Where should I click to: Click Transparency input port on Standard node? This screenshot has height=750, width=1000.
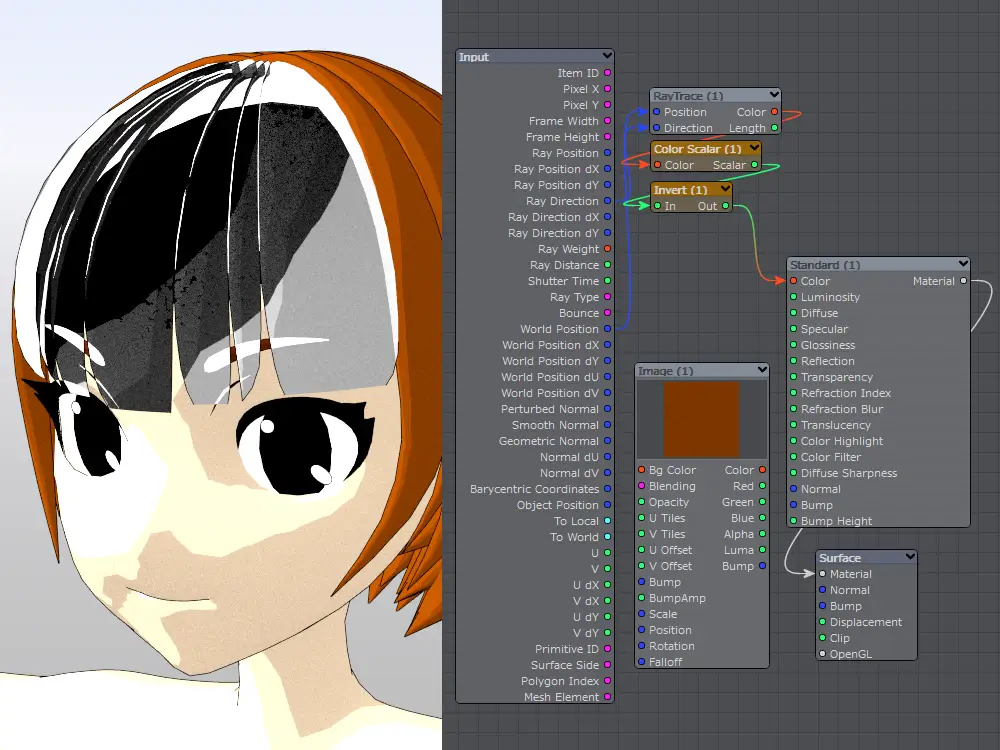coord(793,377)
